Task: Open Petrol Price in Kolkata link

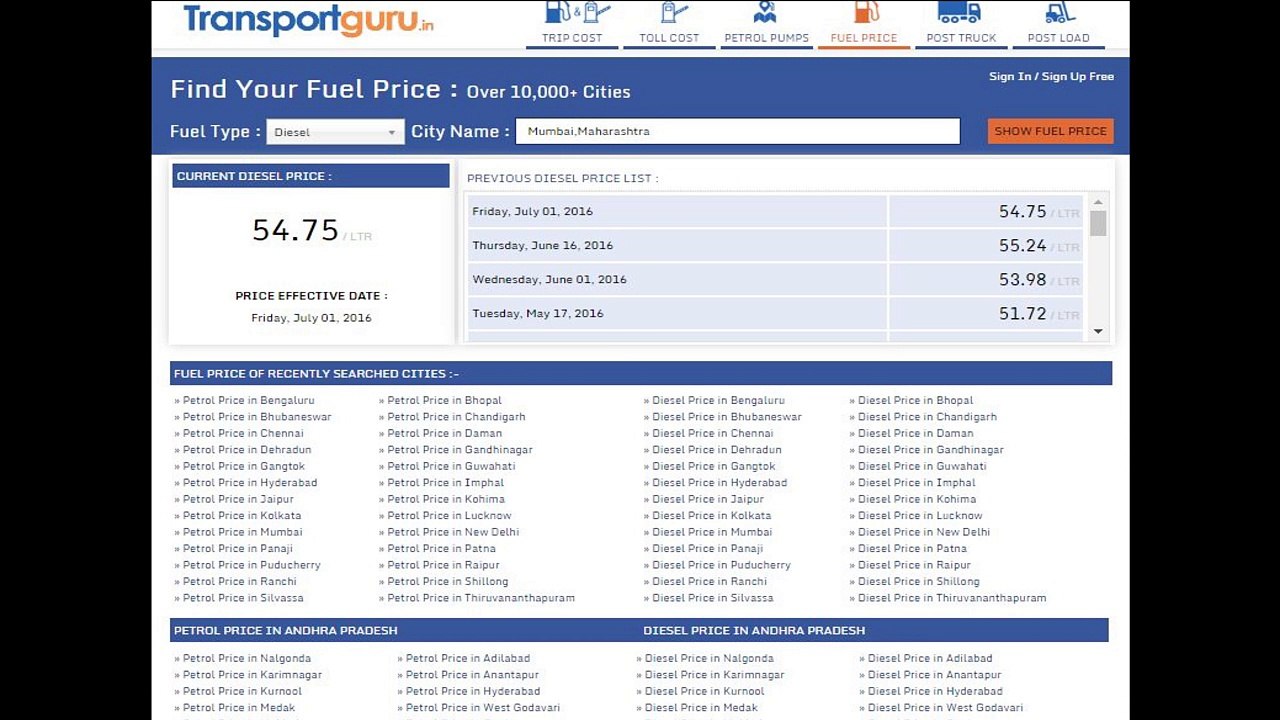Action: (x=242, y=516)
